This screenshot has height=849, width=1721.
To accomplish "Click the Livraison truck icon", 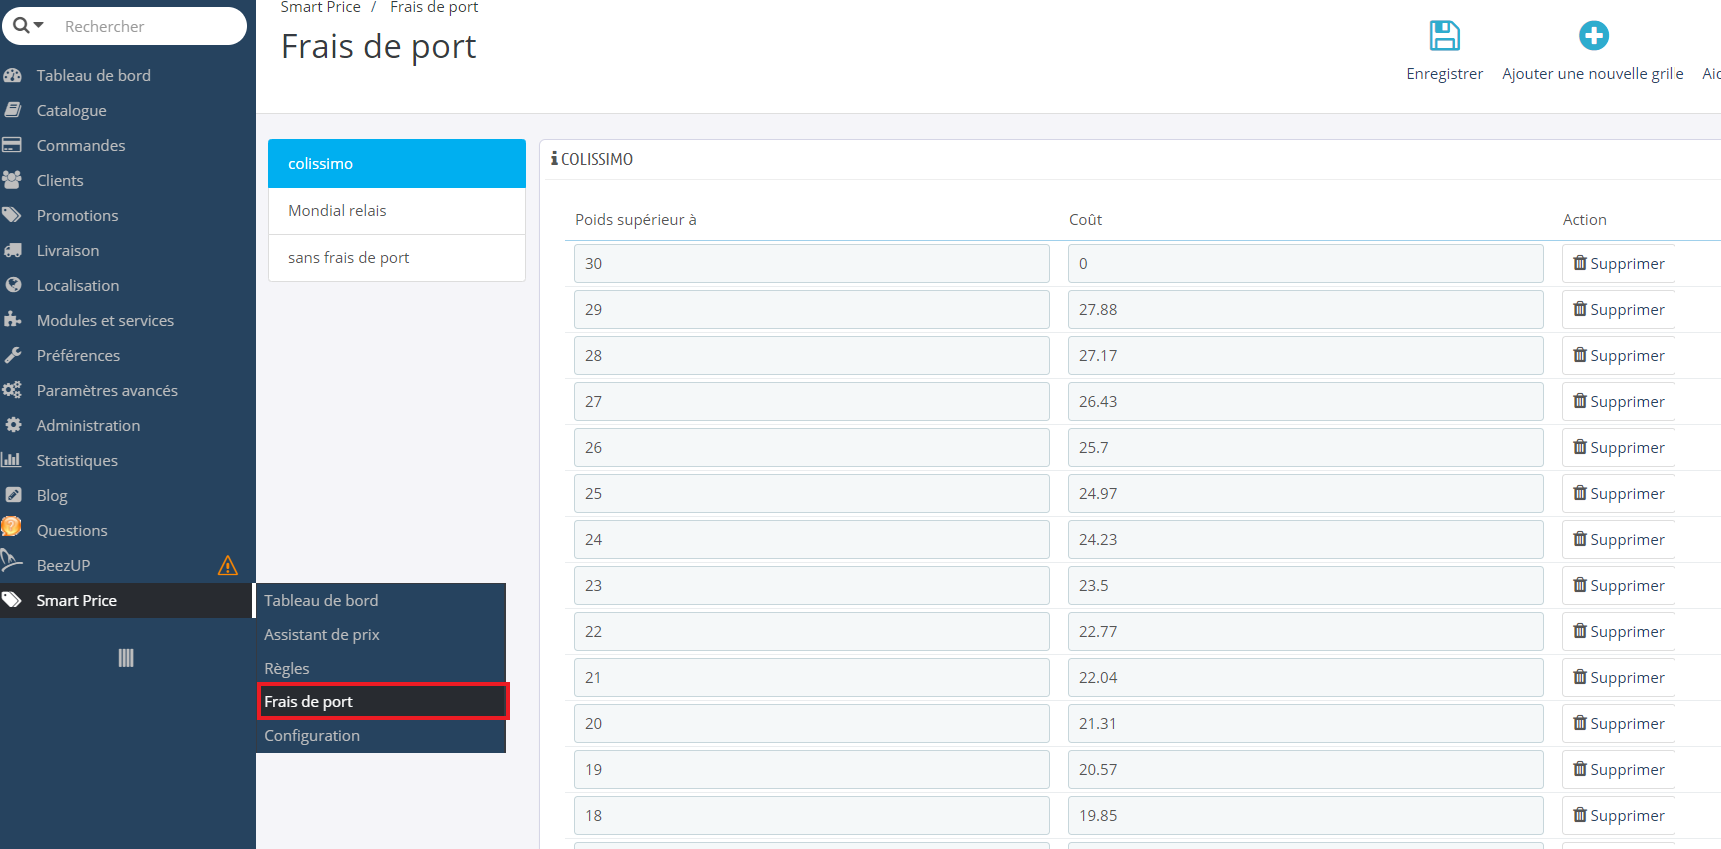I will tap(13, 250).
